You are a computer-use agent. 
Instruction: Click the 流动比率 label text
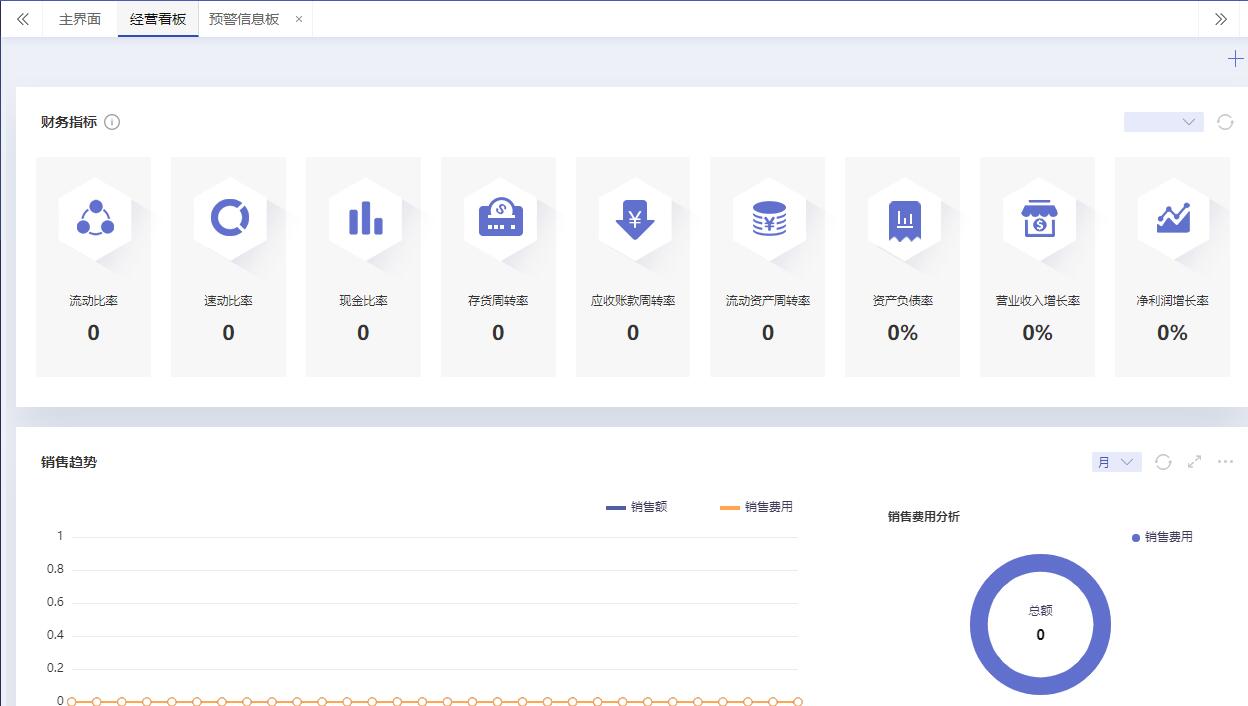pyautogui.click(x=93, y=301)
